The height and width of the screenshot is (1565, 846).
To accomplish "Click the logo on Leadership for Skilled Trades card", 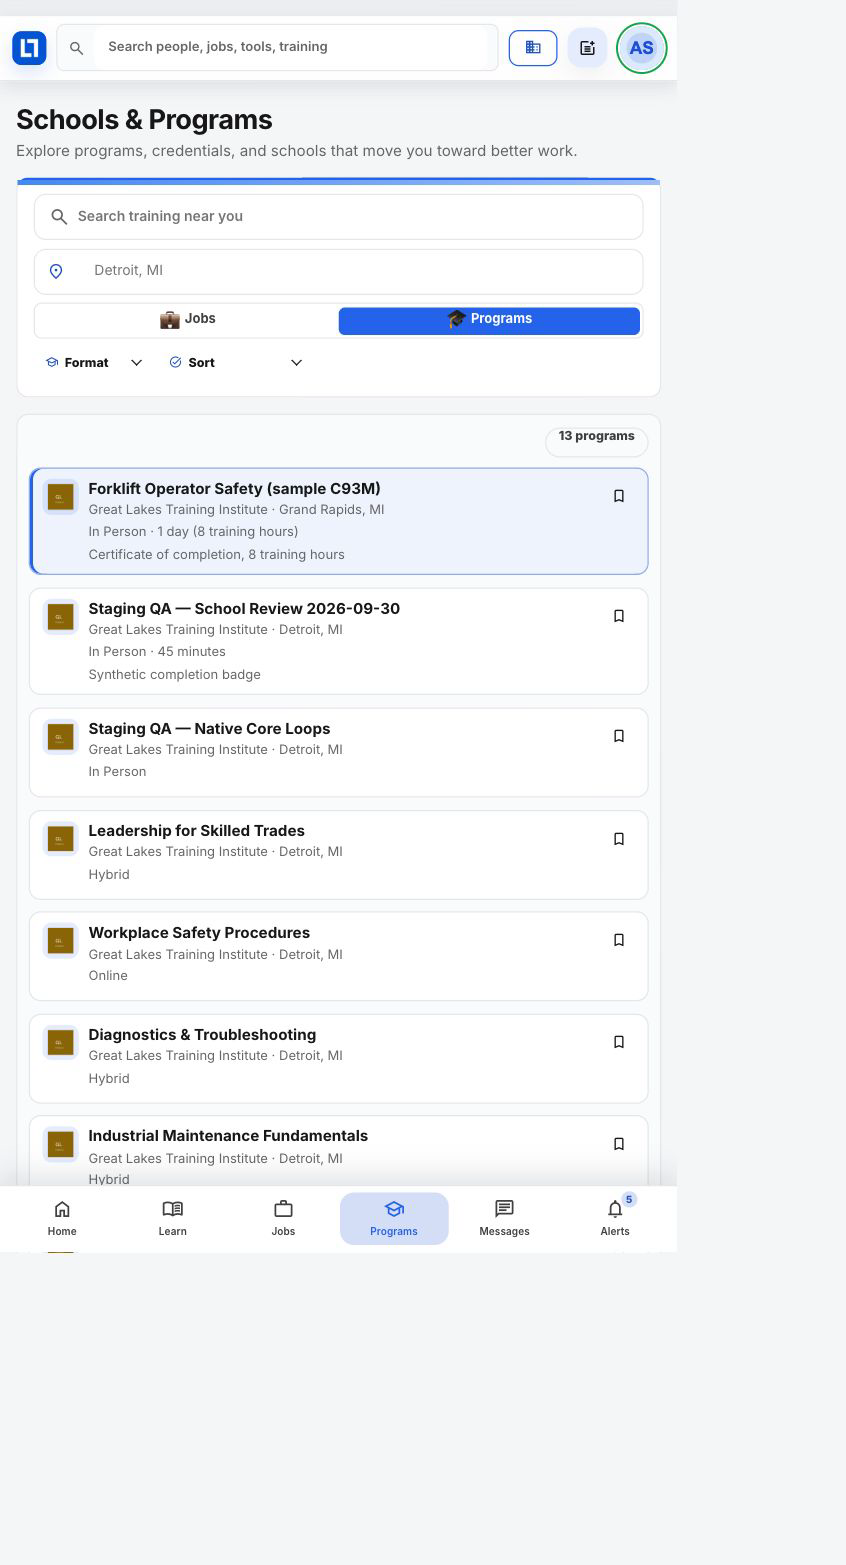I will pos(60,838).
